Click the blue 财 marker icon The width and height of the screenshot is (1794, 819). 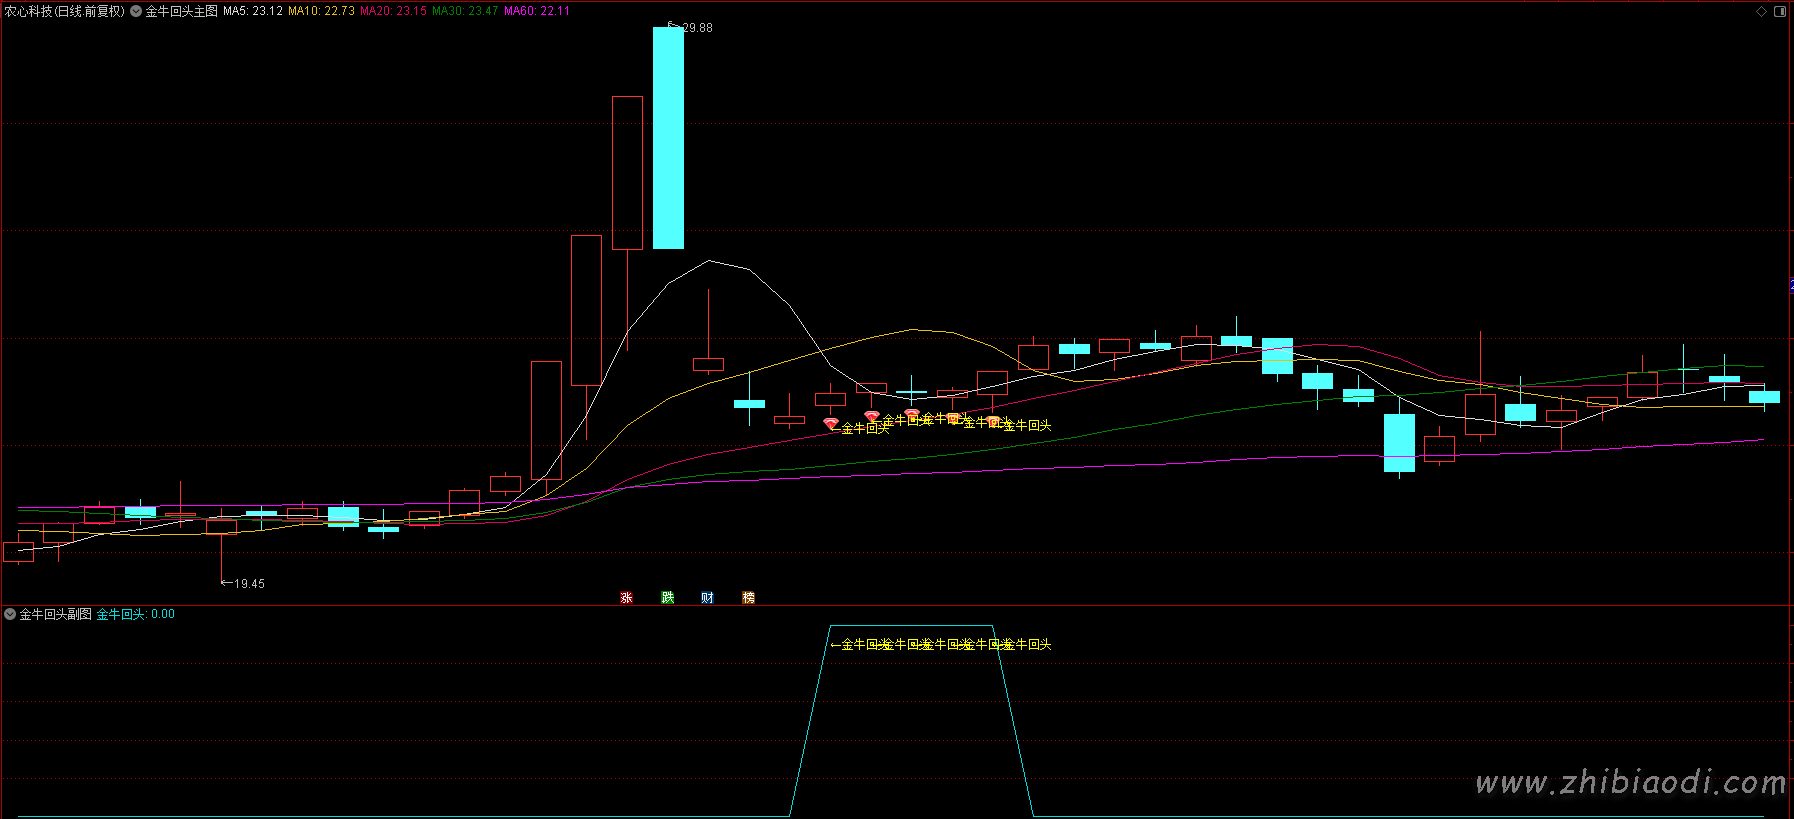(x=708, y=598)
